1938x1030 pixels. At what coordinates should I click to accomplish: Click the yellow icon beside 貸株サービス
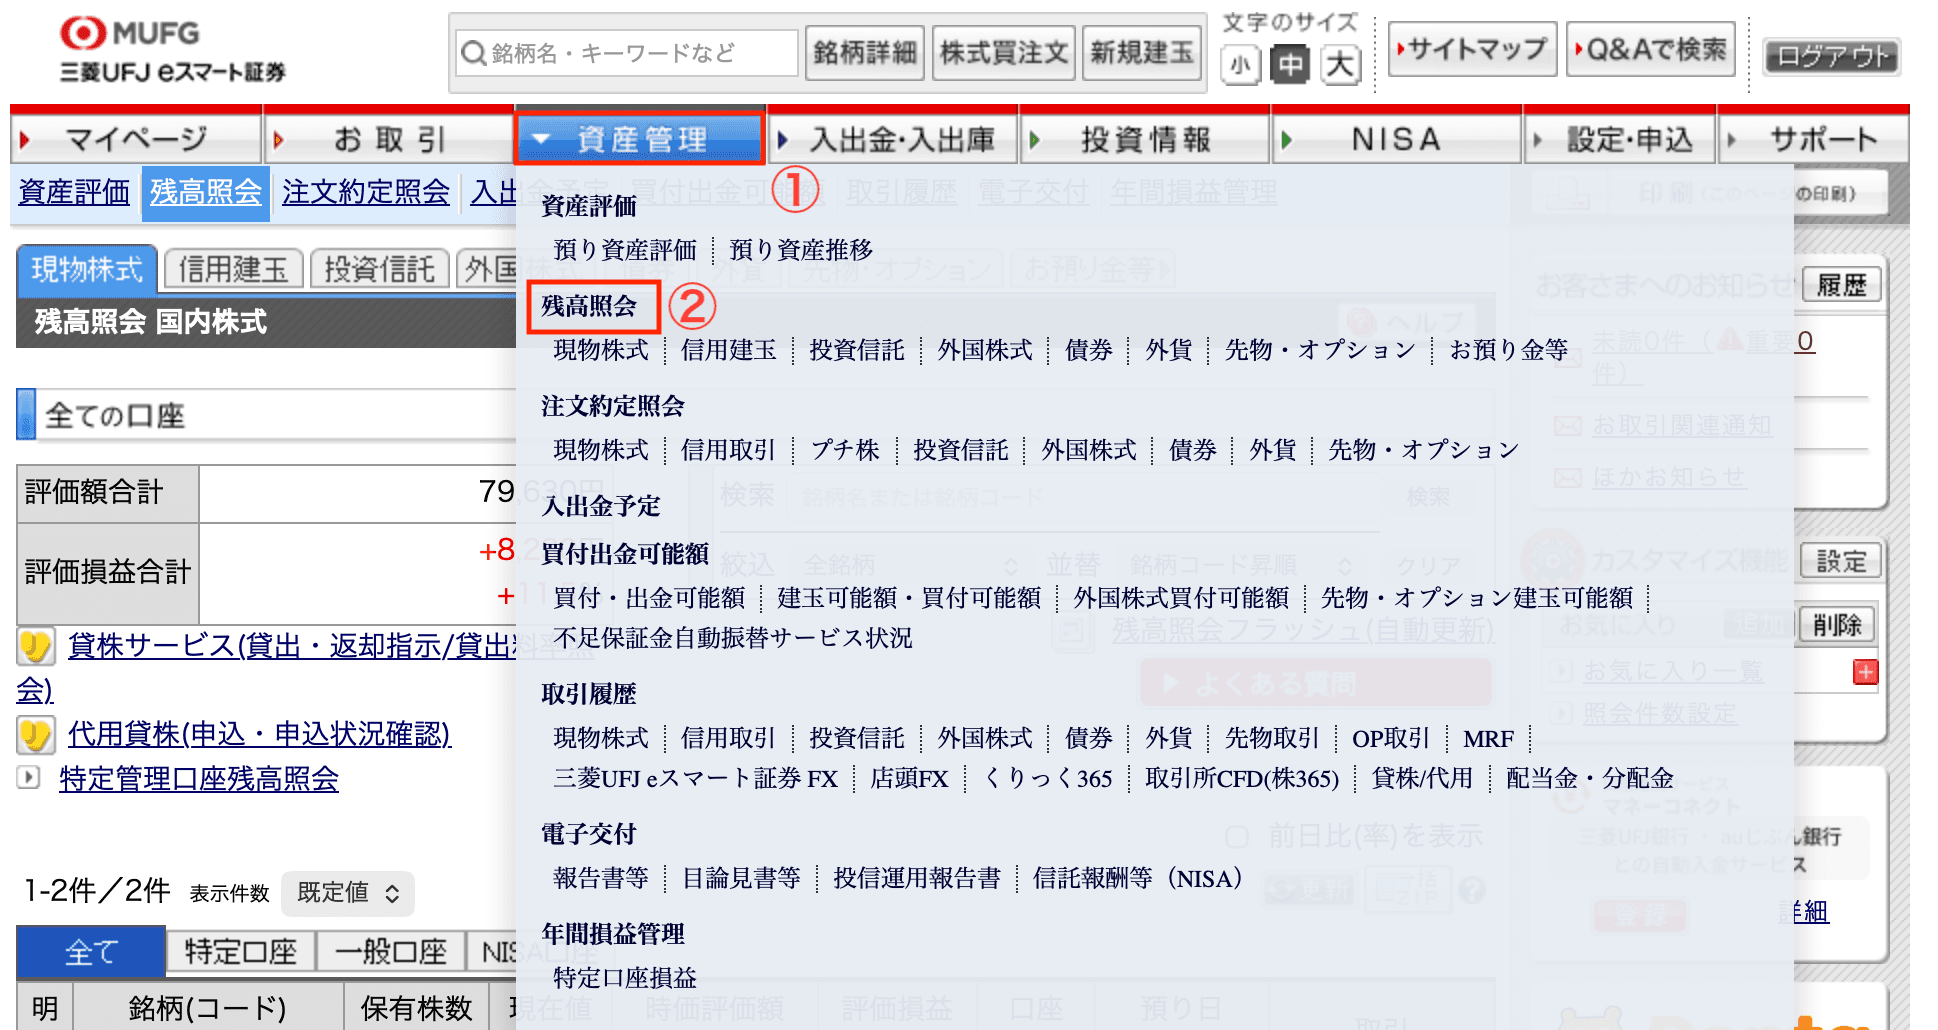(35, 647)
